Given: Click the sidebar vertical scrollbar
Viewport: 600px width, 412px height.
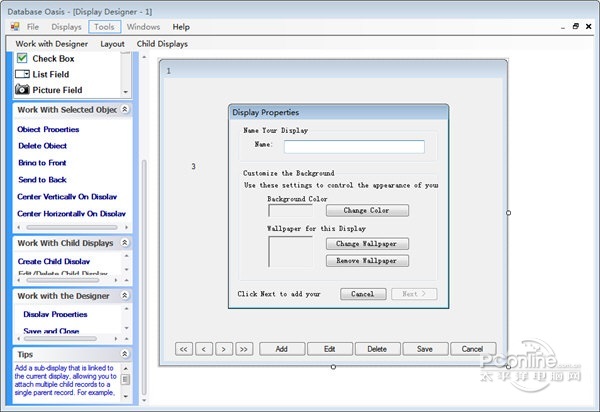Looking at the screenshot, I should [144, 278].
